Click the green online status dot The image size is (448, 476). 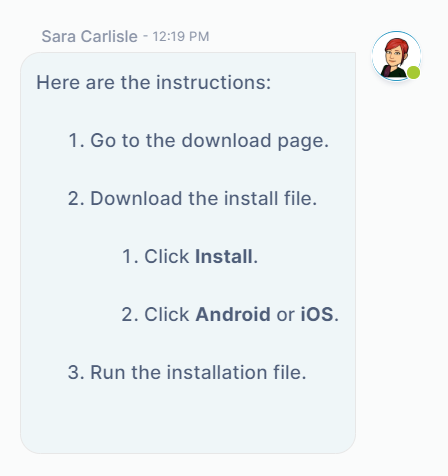pyautogui.click(x=414, y=72)
